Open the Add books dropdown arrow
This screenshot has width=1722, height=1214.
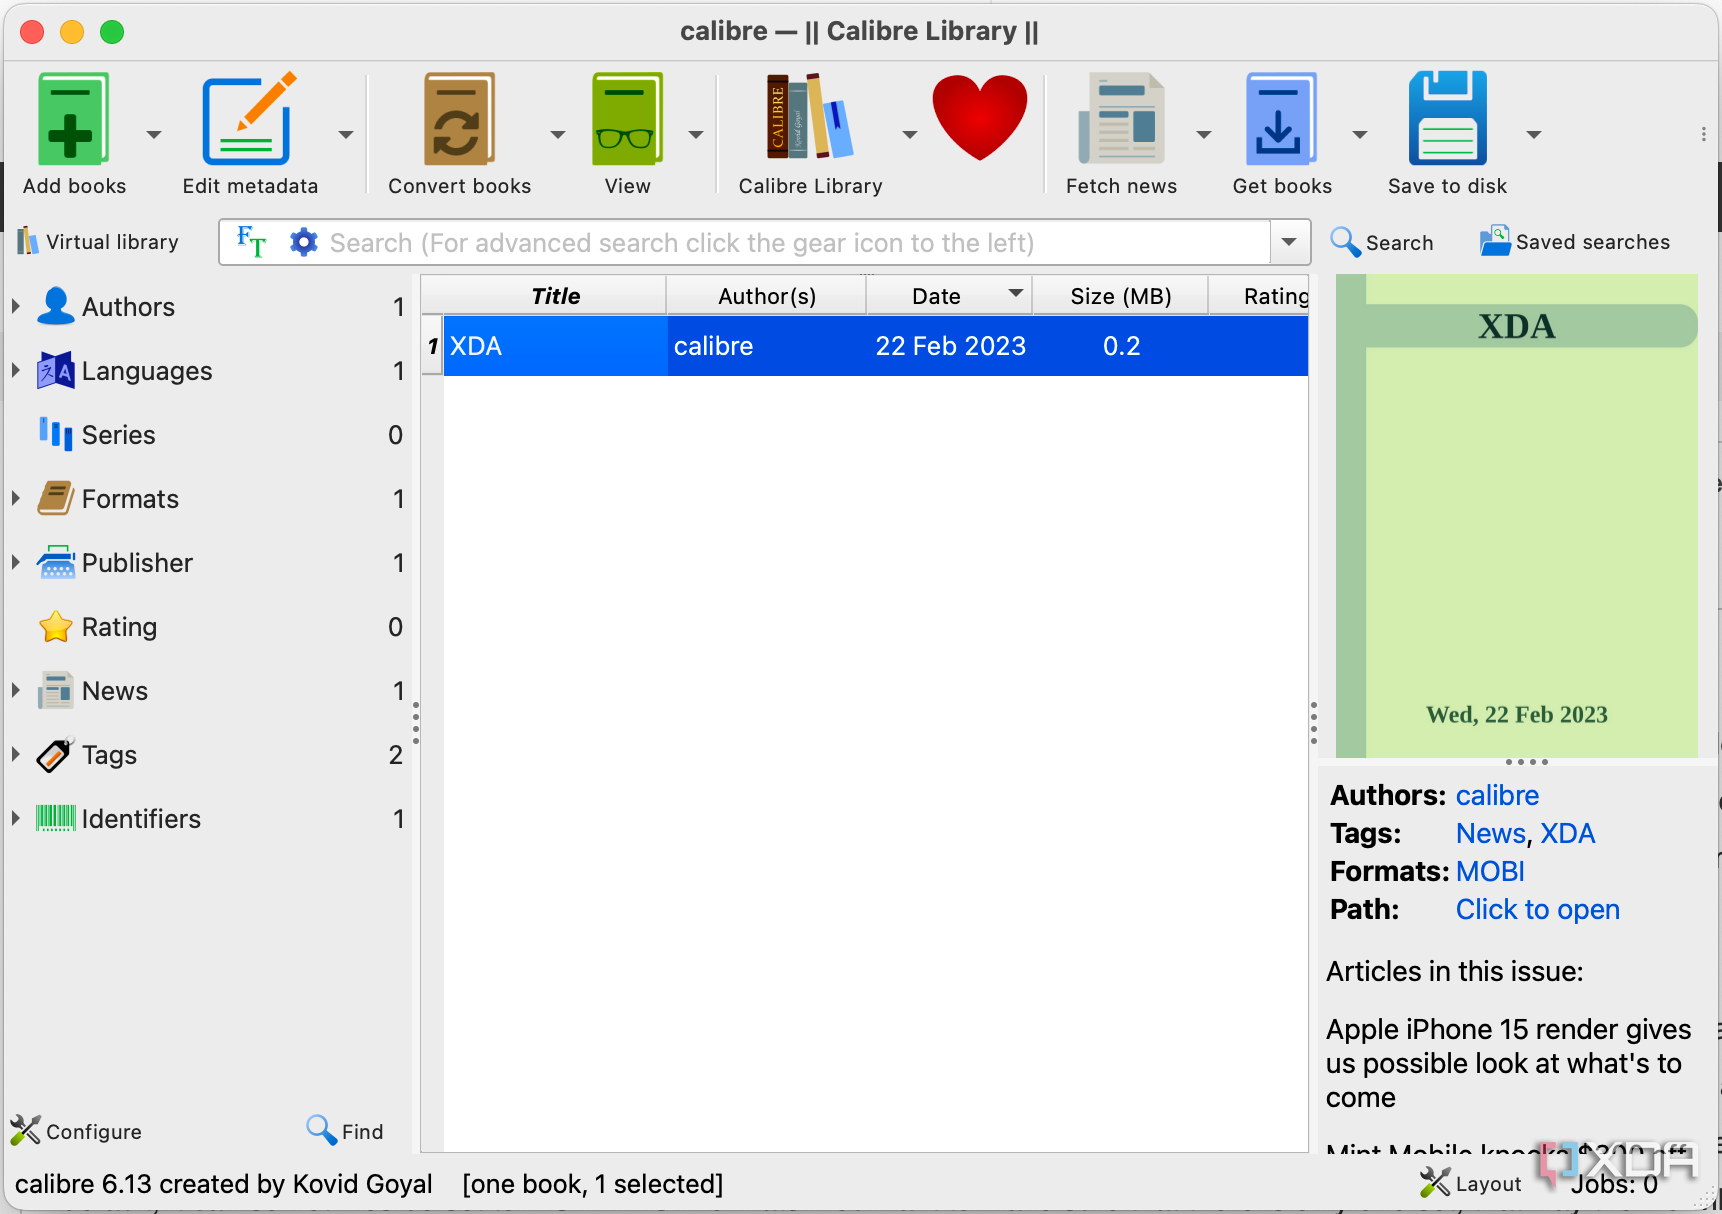point(154,134)
